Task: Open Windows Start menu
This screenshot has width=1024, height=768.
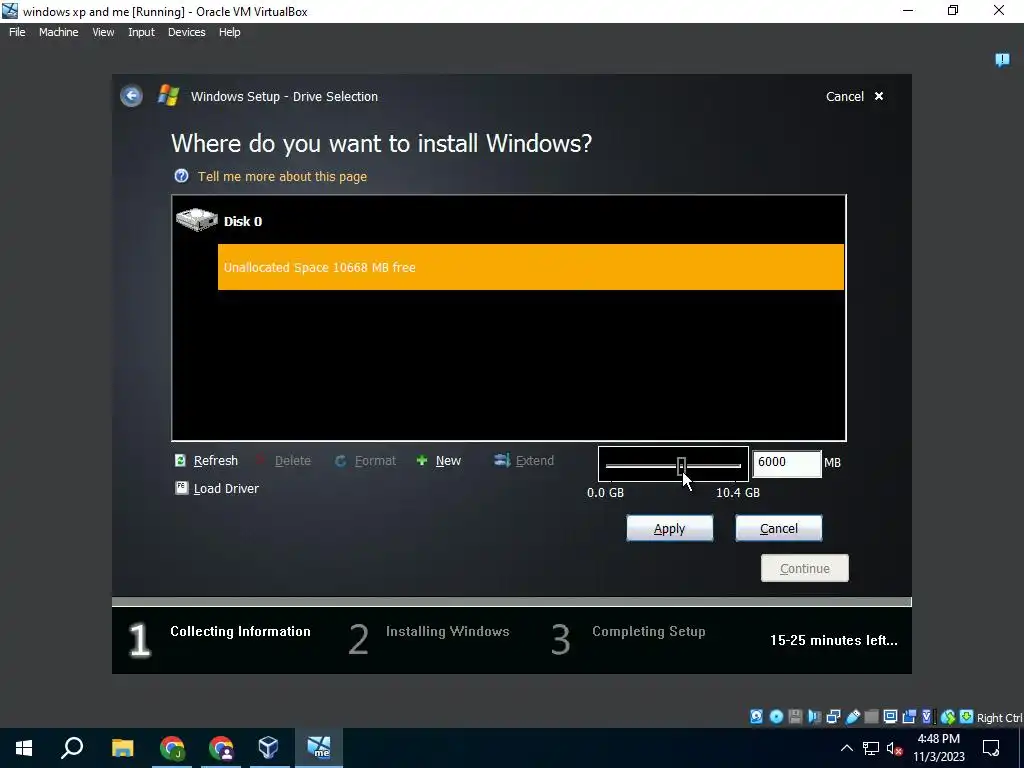Action: point(24,748)
